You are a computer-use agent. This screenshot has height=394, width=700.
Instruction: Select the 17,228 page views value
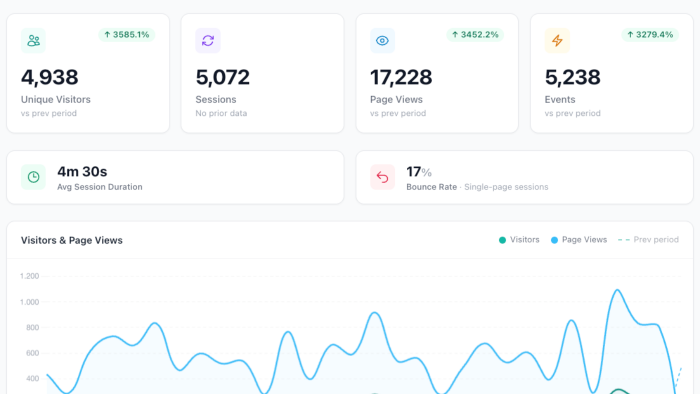click(401, 77)
